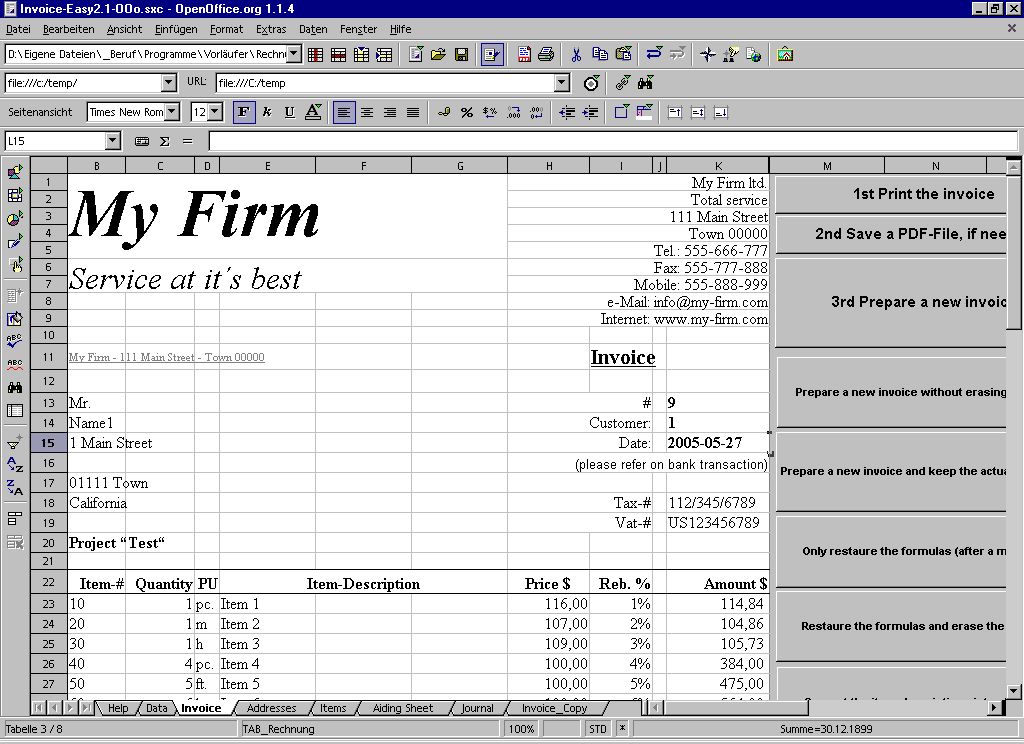This screenshot has width=1024, height=744.
Task: Expand the file:///c:/temp/ dropdown
Action: (168, 83)
